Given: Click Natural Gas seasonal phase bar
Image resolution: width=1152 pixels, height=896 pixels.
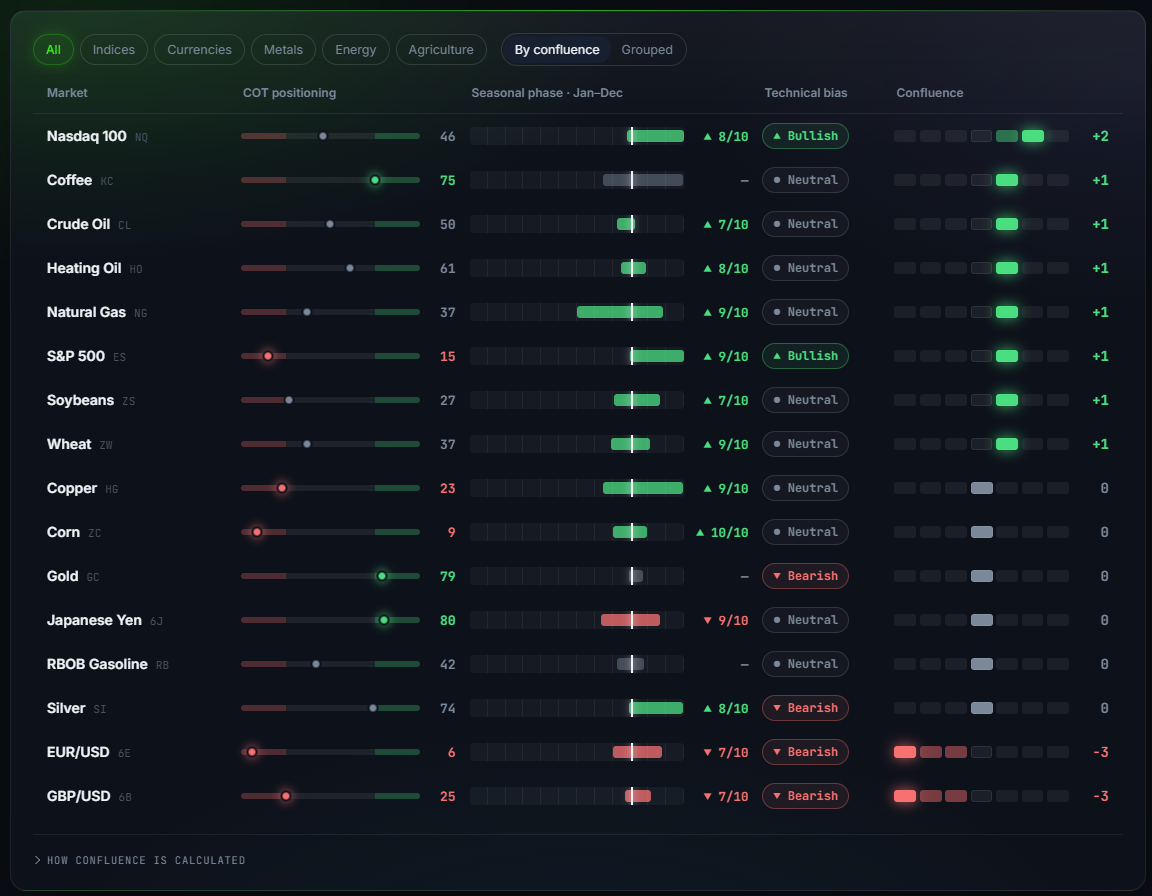Looking at the screenshot, I should [620, 312].
